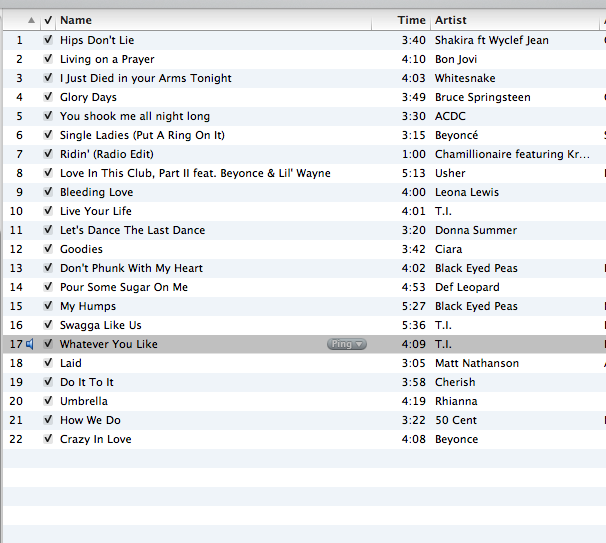606x543 pixels.
Task: Click artist Cherish
Action: coord(455,382)
